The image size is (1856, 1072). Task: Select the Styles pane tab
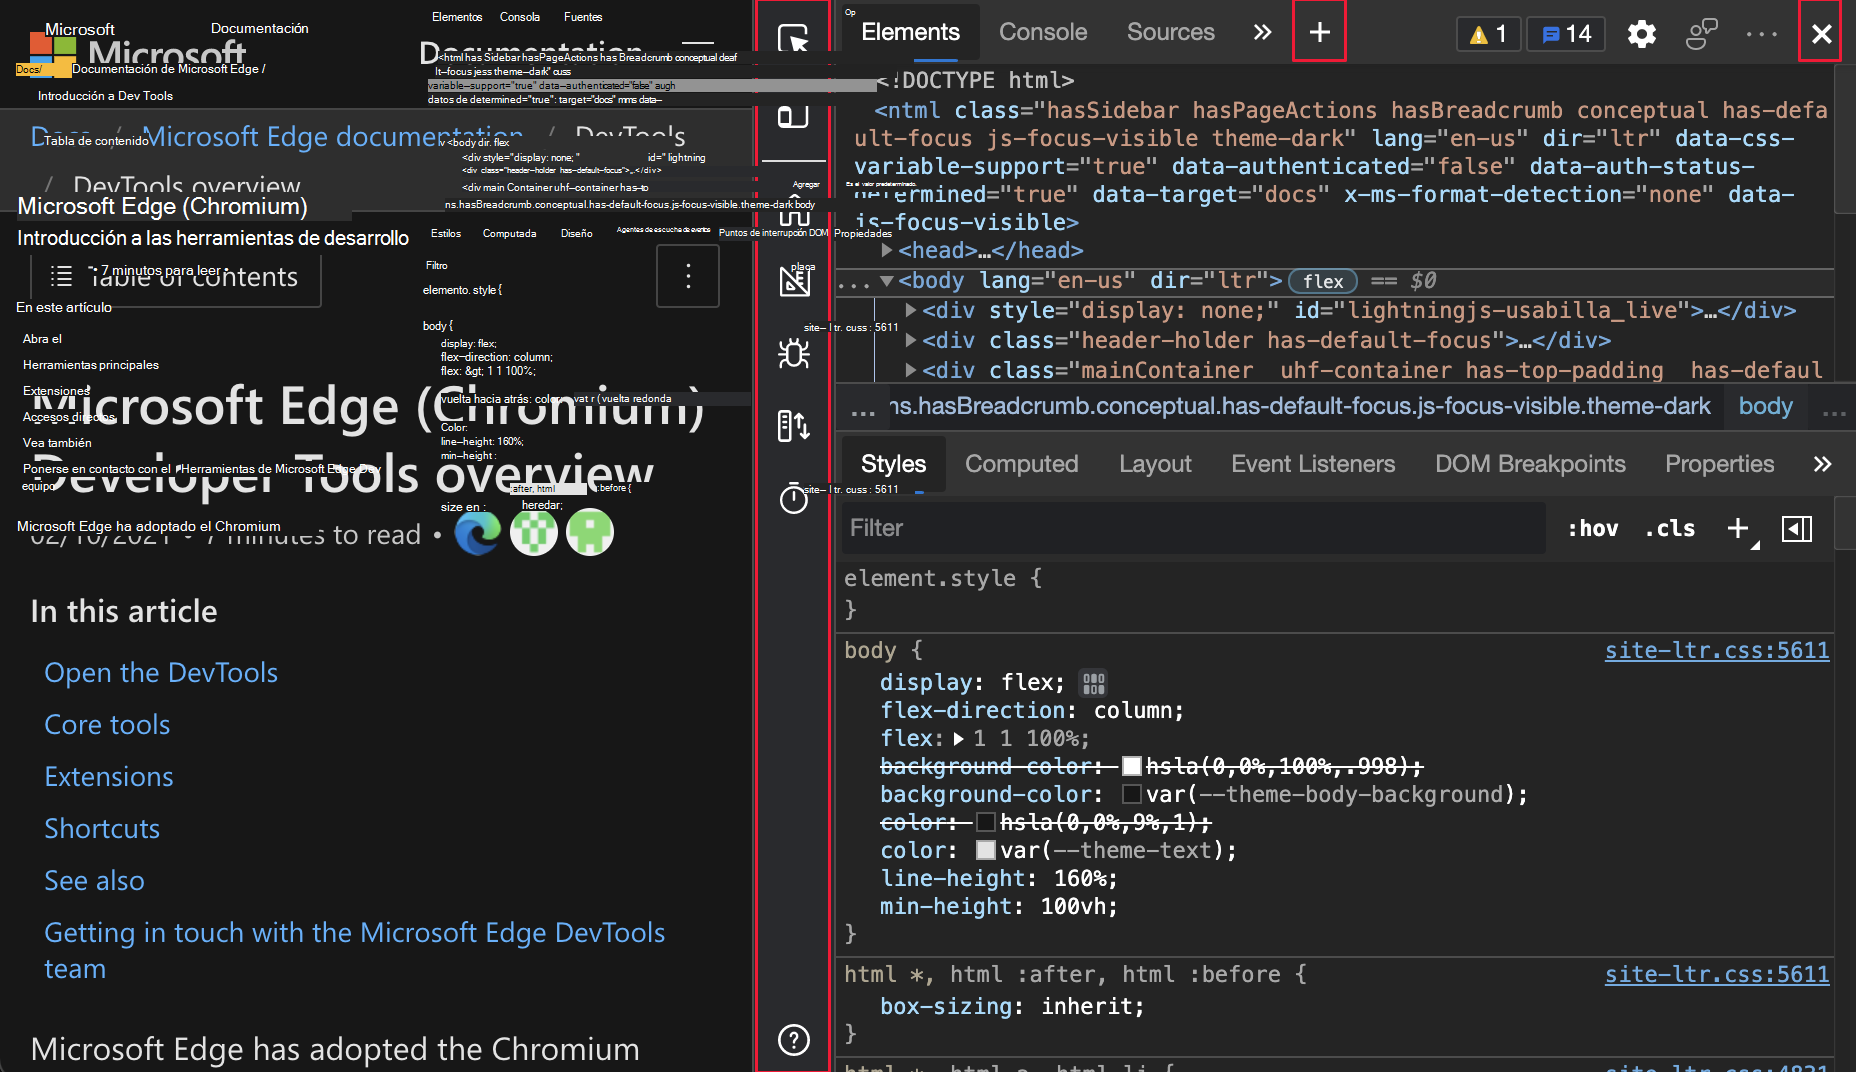pos(893,464)
